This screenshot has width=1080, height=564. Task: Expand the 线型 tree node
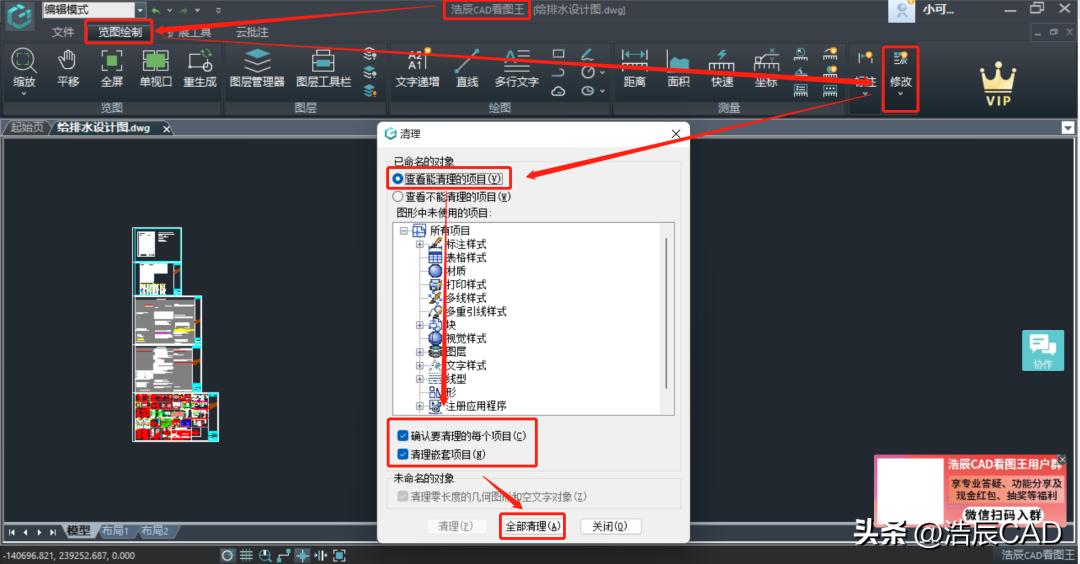419,379
